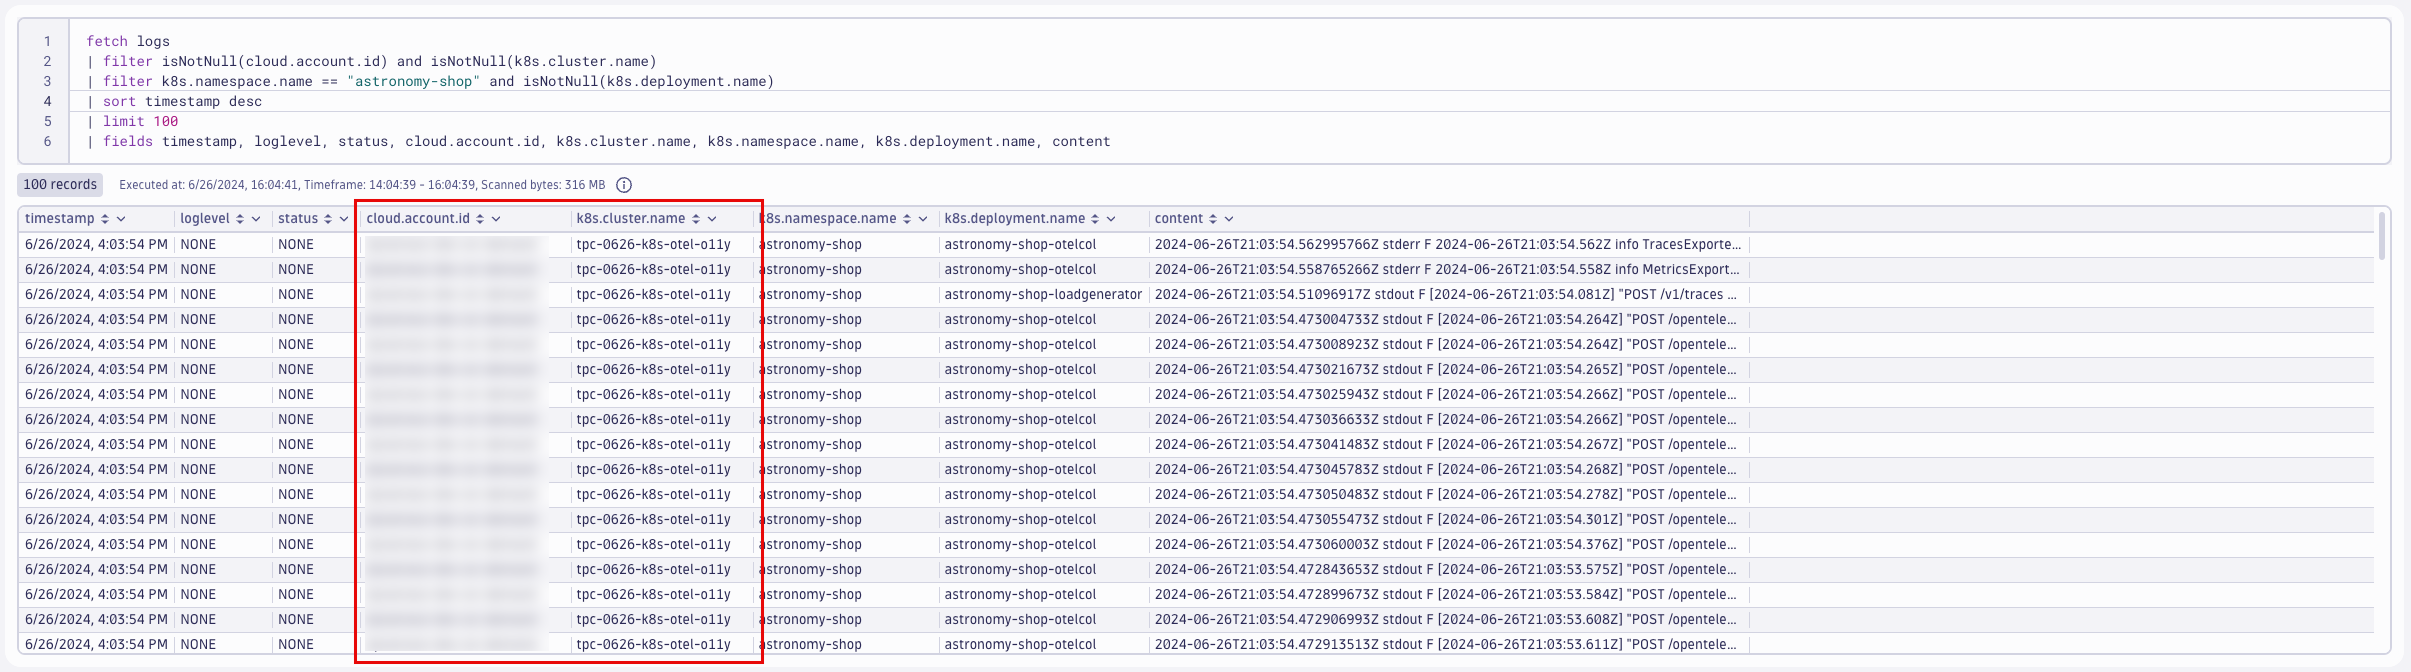Click line number 1 in the editor gutter
Image resolution: width=2411 pixels, height=672 pixels.
click(x=47, y=41)
